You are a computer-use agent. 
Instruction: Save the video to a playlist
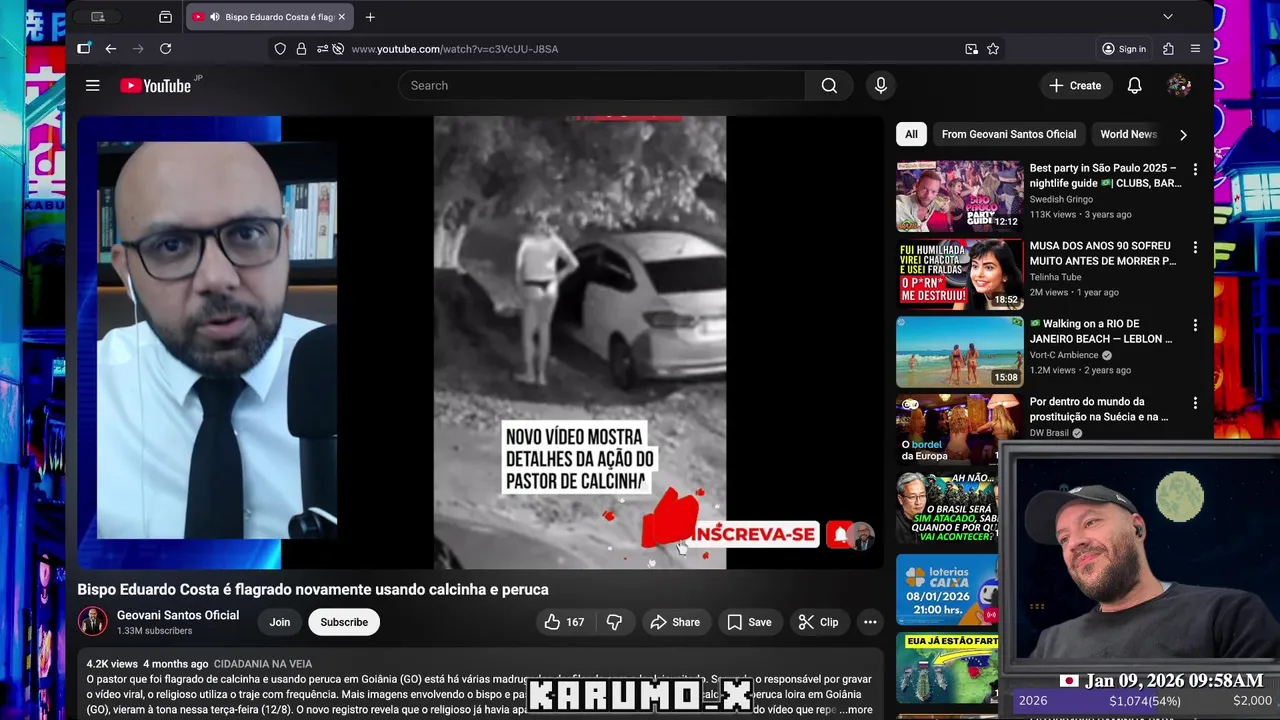point(749,622)
